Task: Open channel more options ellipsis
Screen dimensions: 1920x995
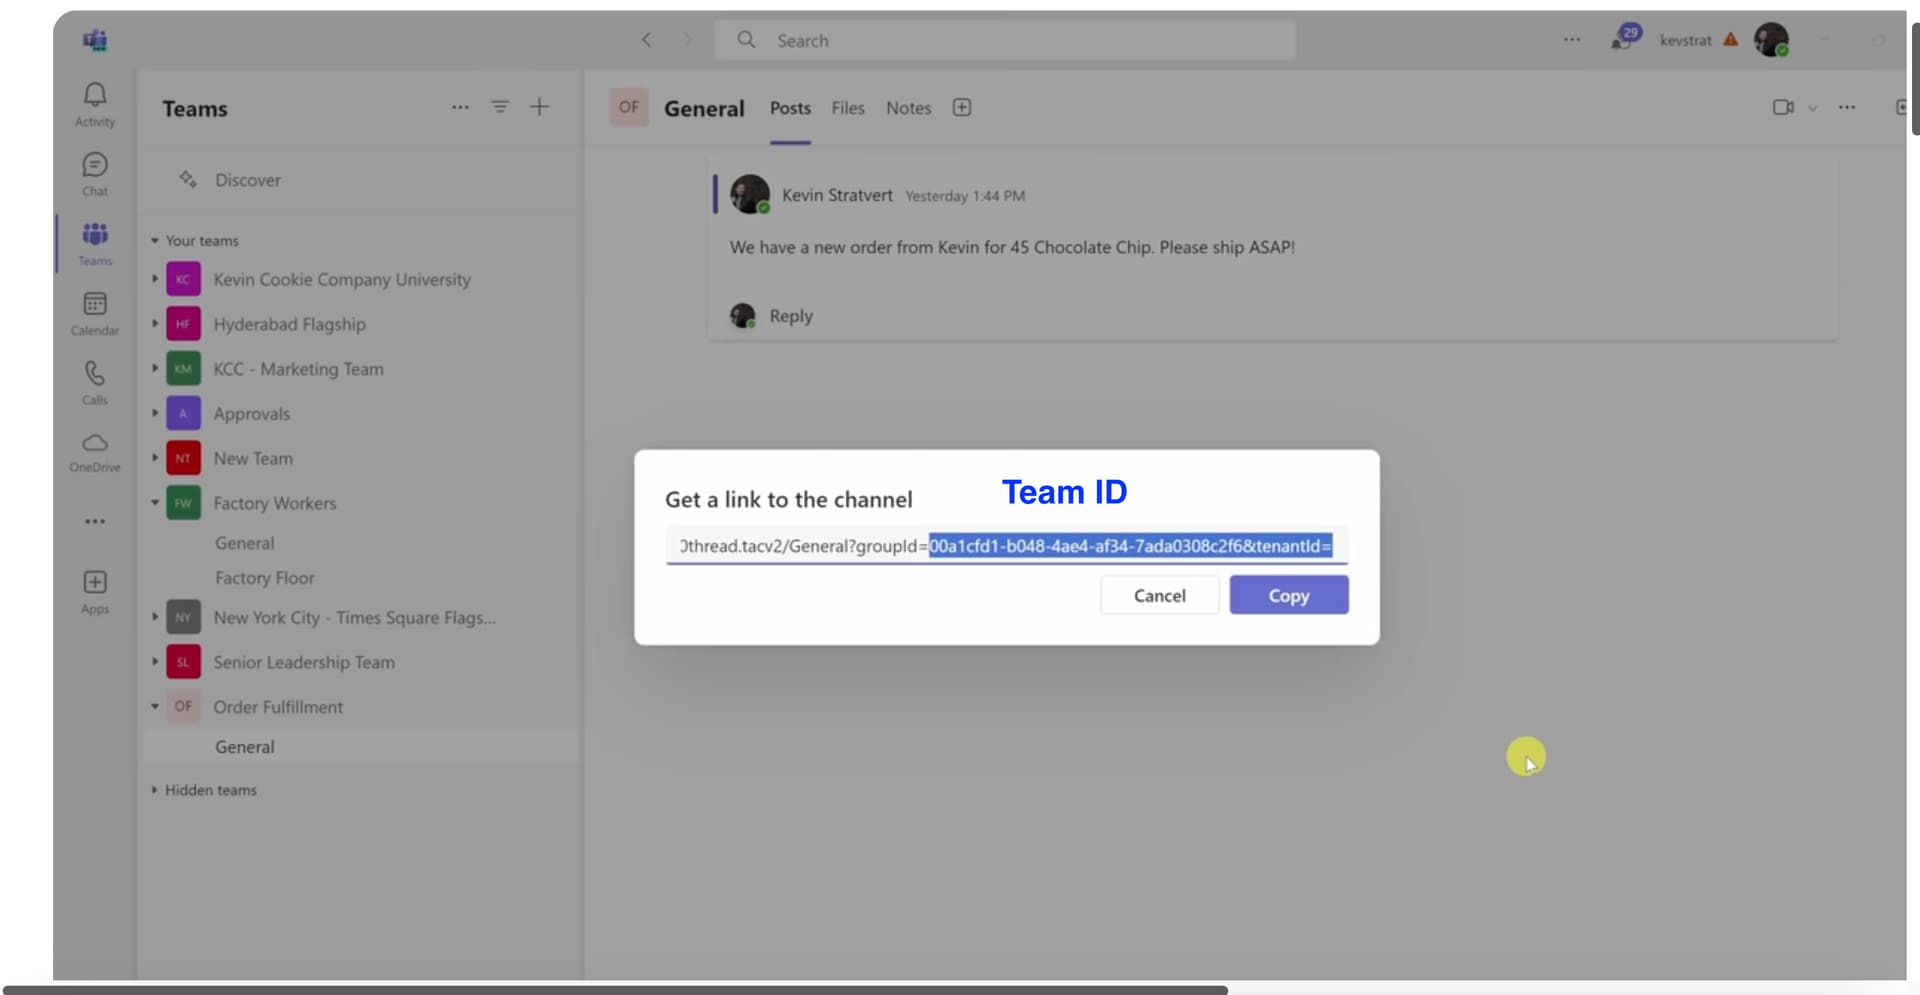Action: pyautogui.click(x=1847, y=107)
